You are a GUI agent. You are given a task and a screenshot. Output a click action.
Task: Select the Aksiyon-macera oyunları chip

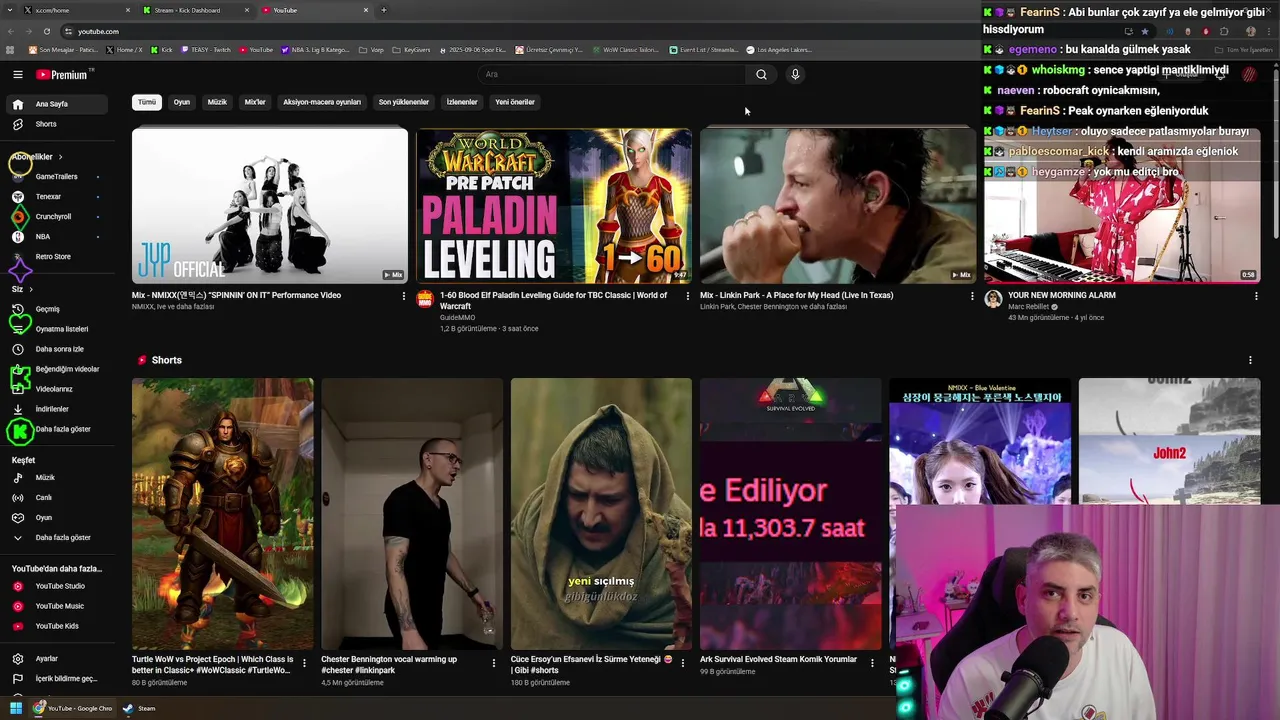322,102
